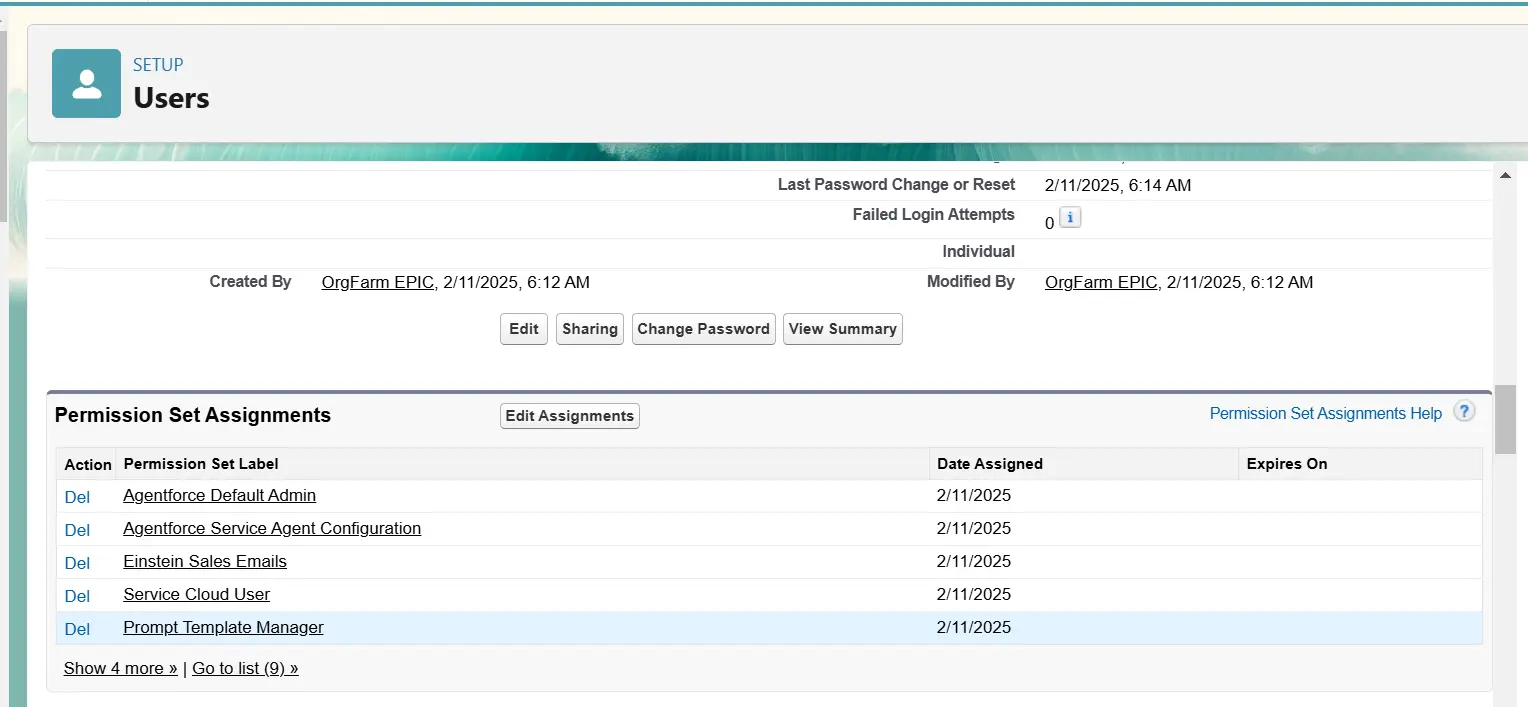Open the Agentforce Service Agent Configuration permission set
Image resolution: width=1528 pixels, height=707 pixels.
pos(272,529)
